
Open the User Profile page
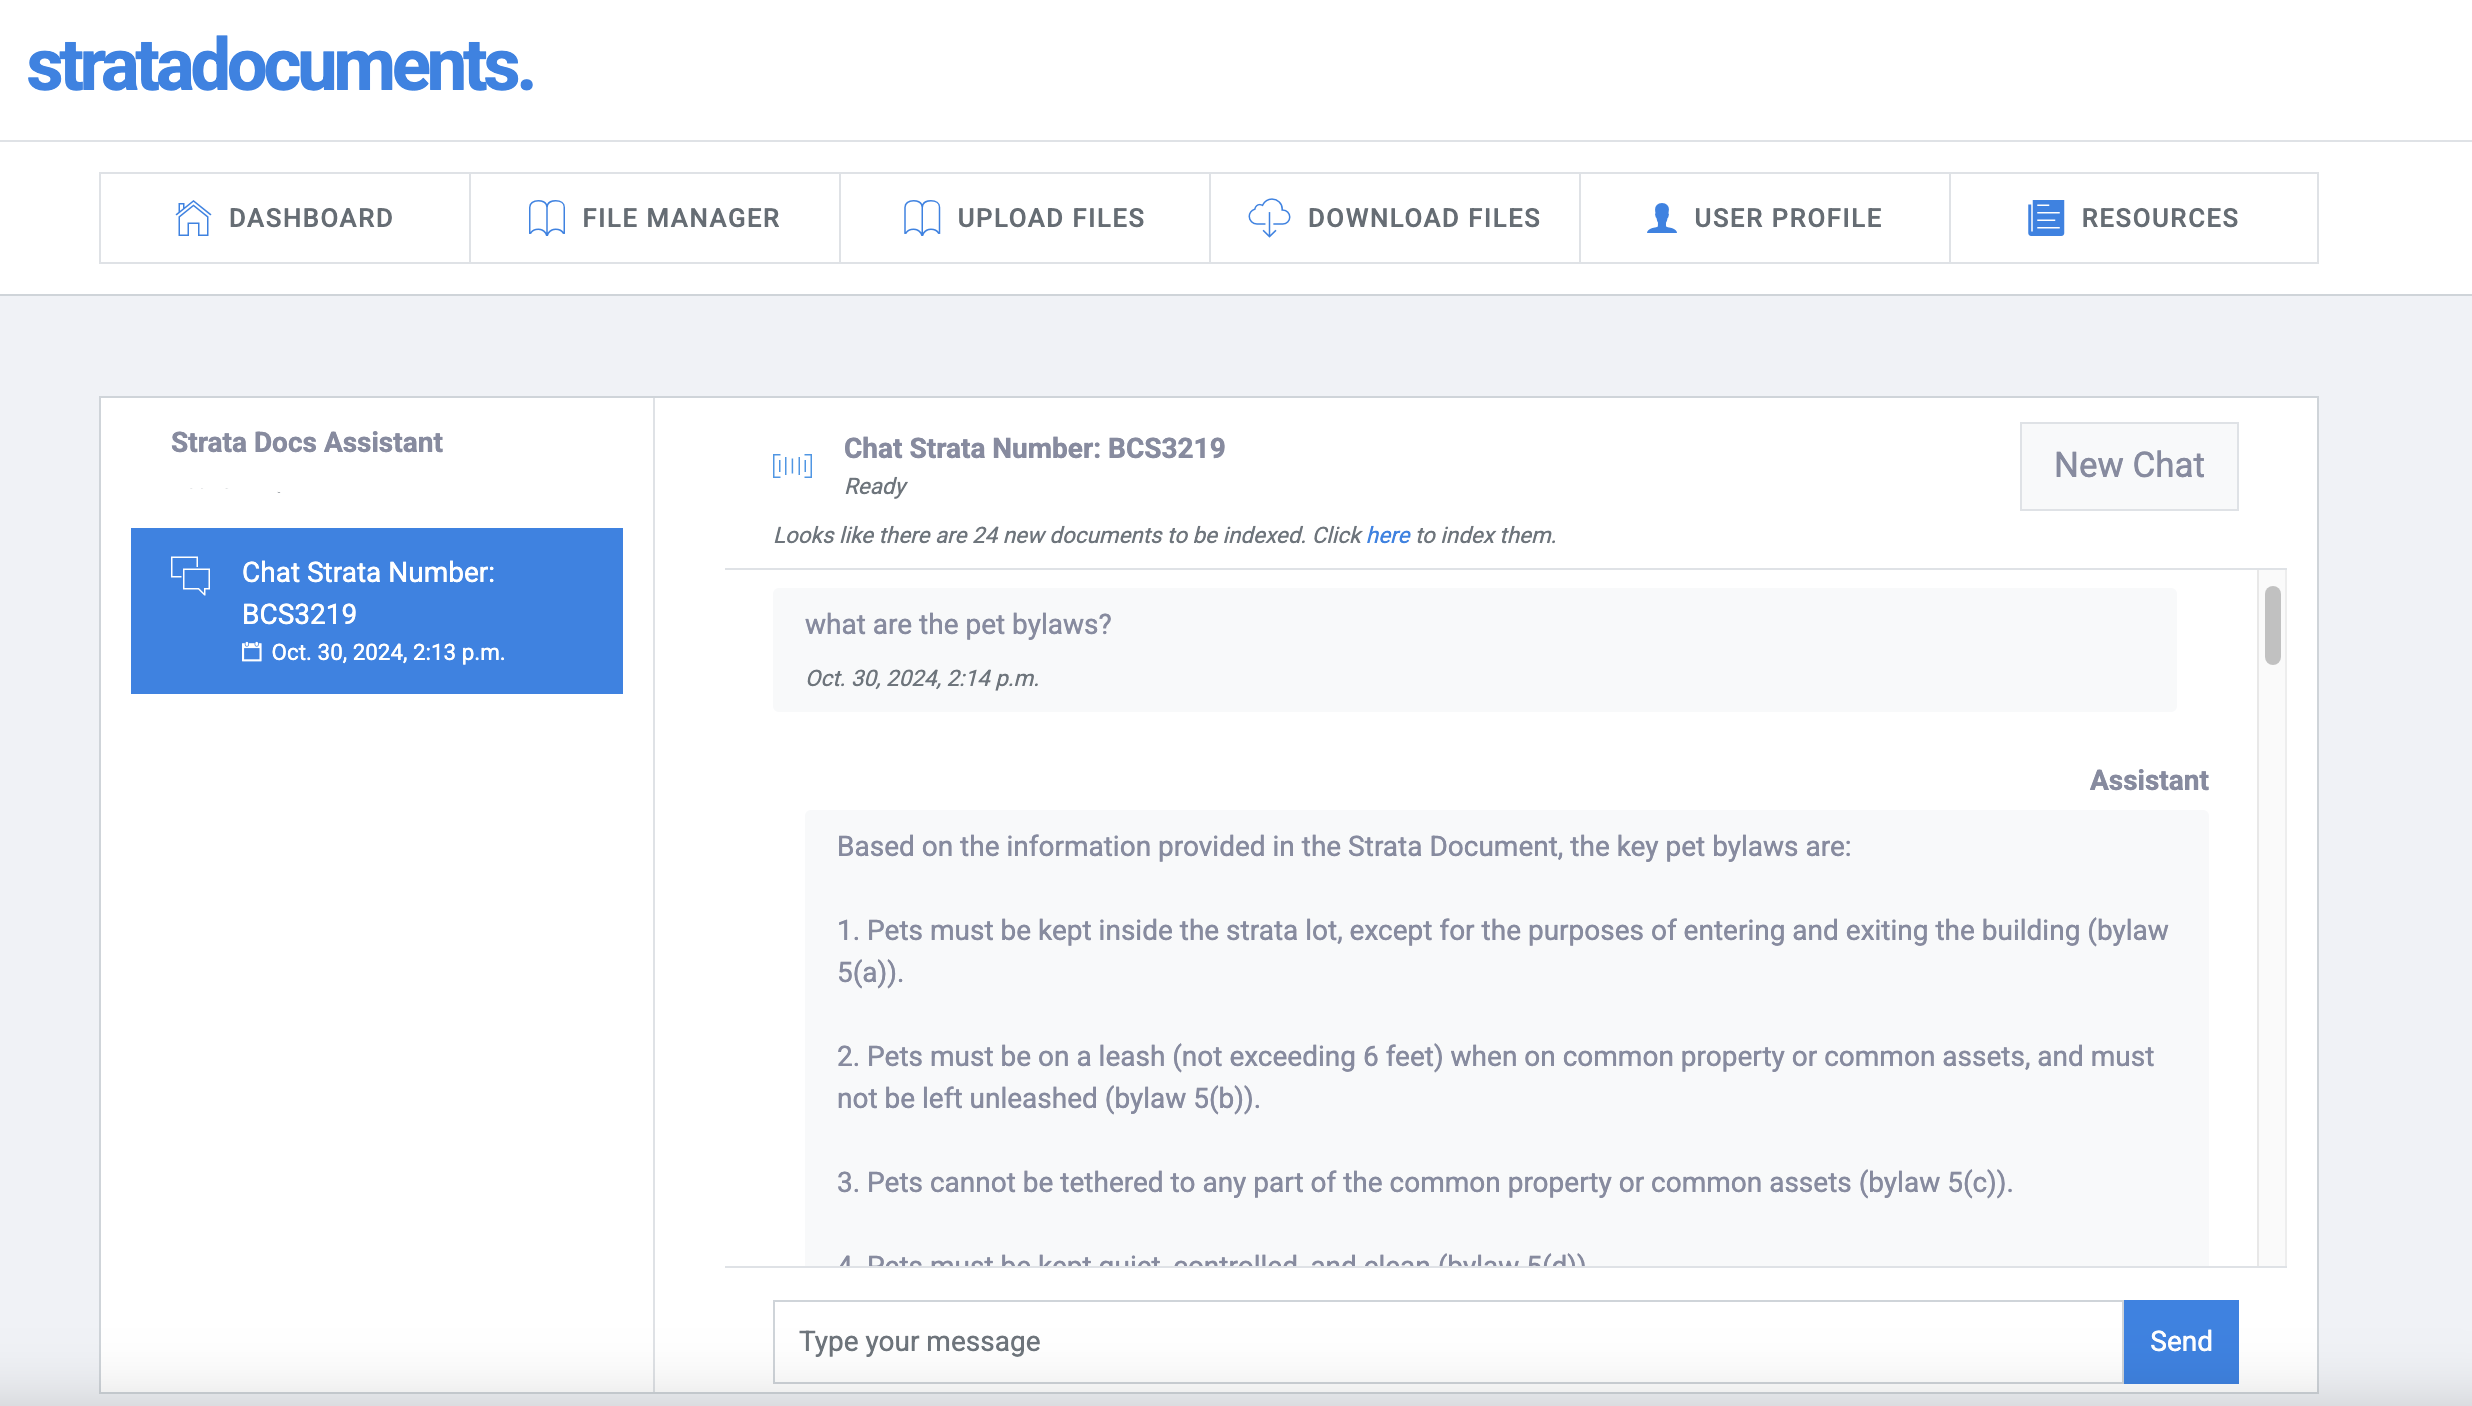1765,218
